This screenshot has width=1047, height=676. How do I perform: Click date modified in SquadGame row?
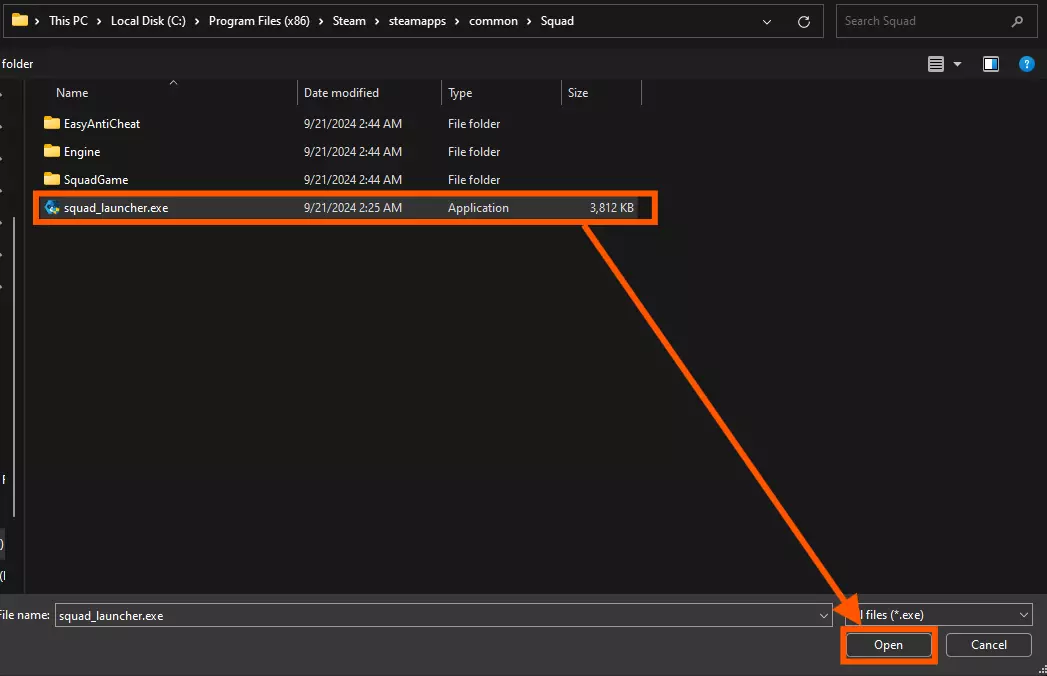tap(353, 180)
